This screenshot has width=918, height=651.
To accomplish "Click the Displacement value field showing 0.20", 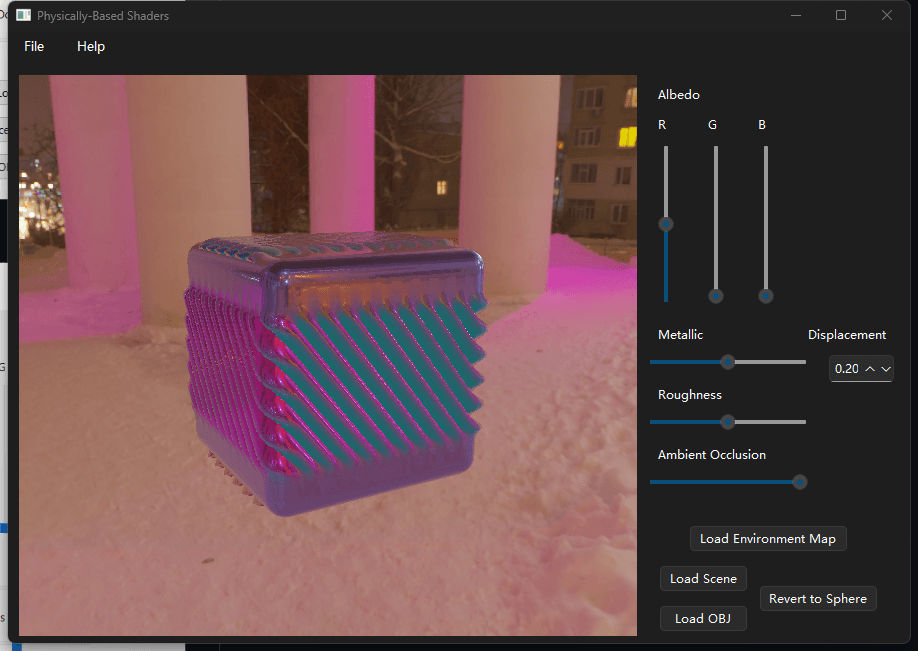I will click(x=847, y=369).
